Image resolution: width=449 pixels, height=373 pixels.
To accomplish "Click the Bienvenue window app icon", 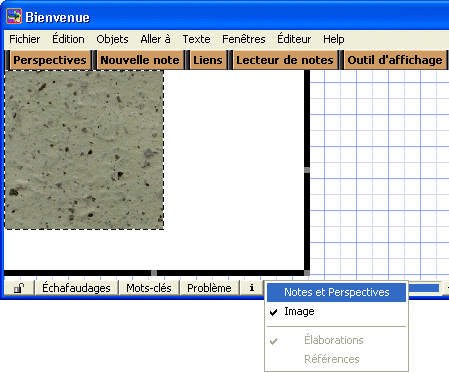I will click(x=14, y=16).
